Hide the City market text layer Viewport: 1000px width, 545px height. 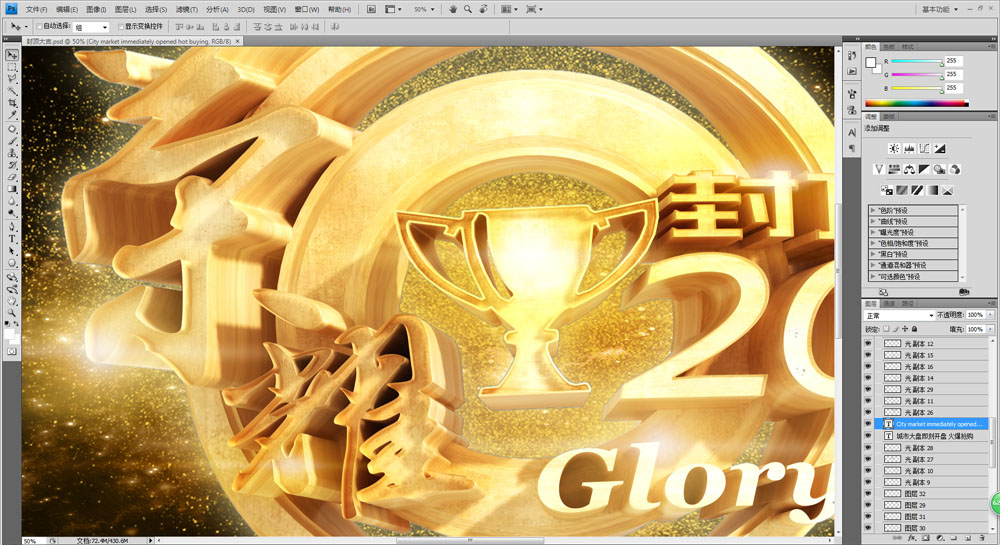(x=868, y=424)
